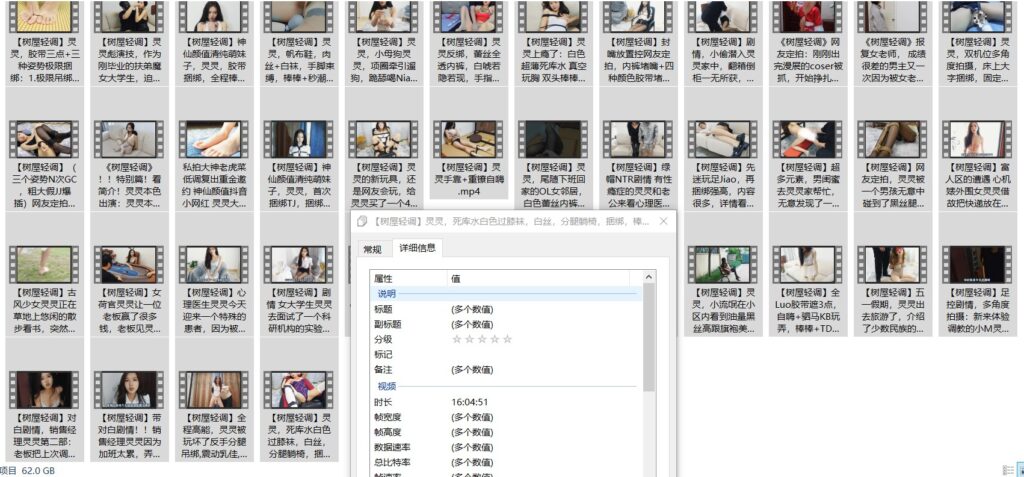The image size is (1024, 477).
Task: Set 分级 rating to one star
Action: 457,339
